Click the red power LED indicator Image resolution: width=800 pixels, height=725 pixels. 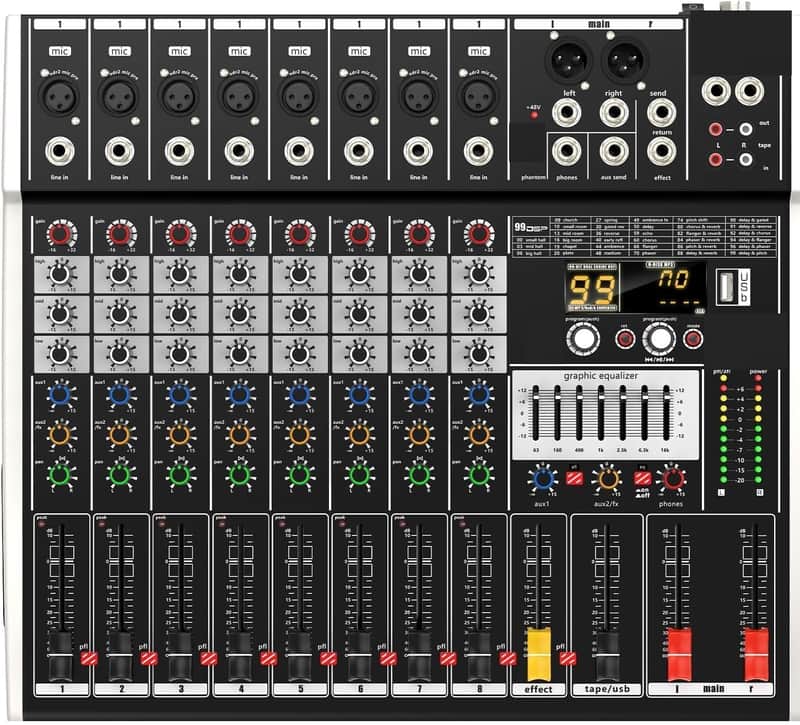758,379
